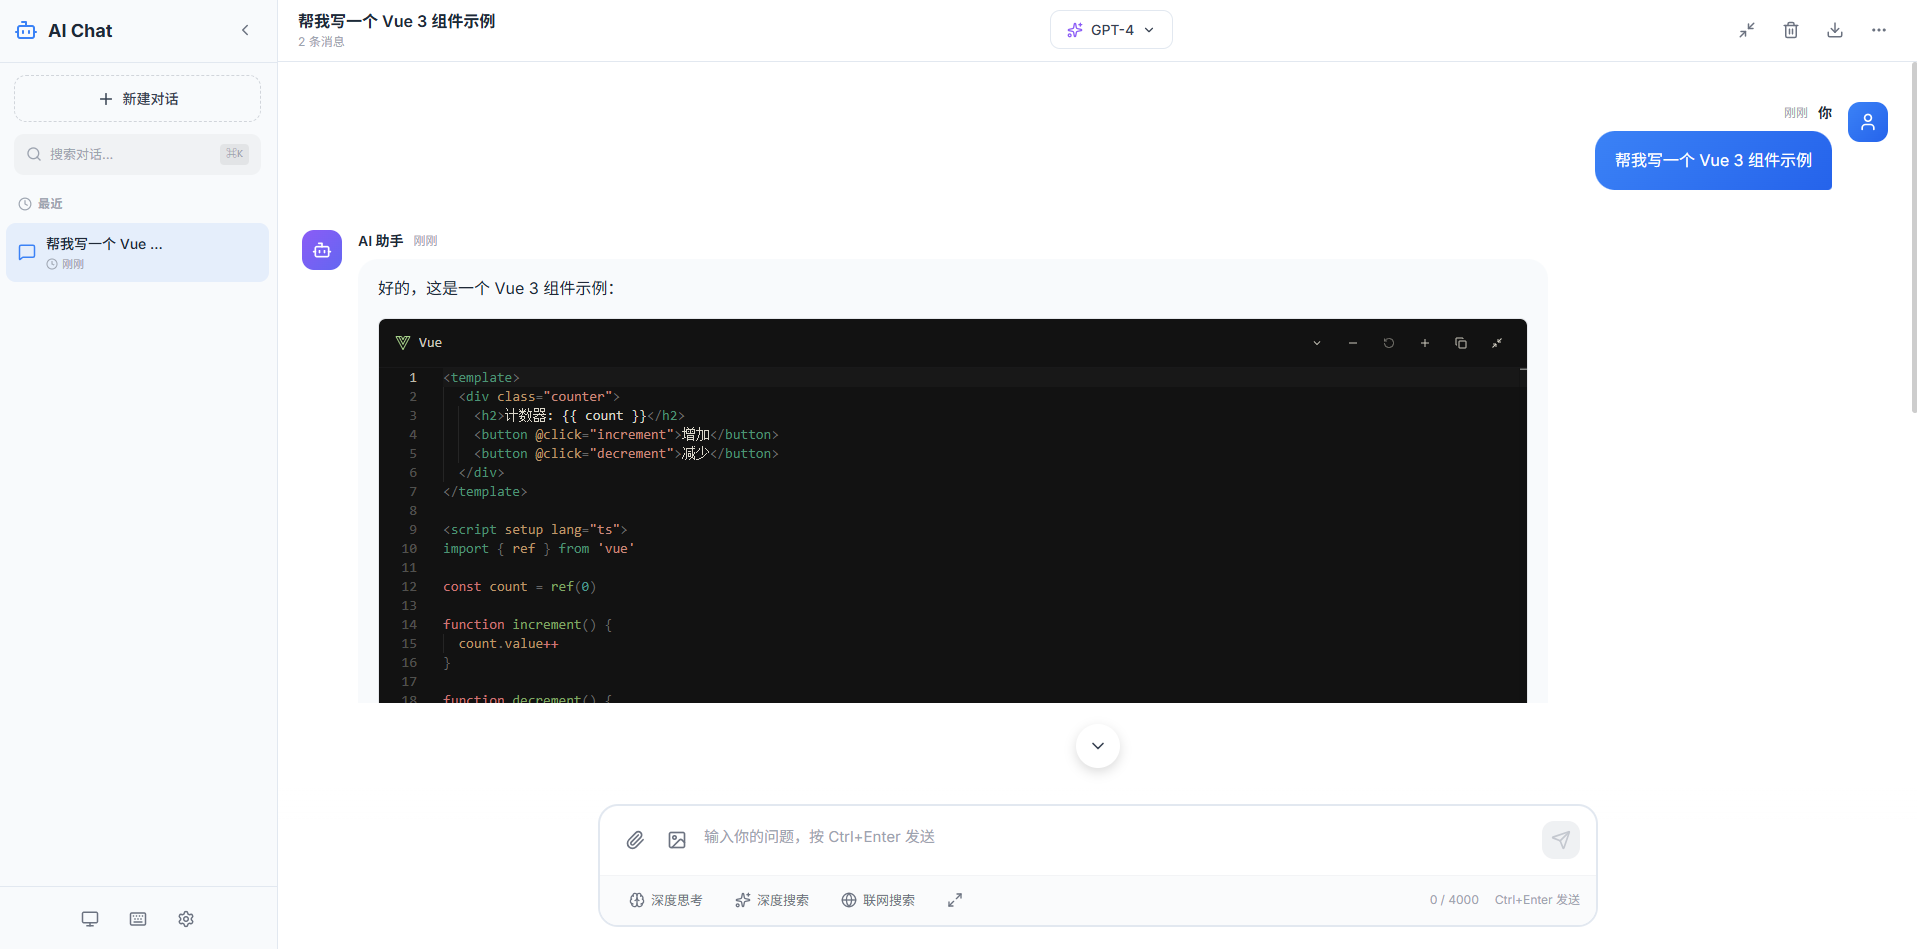This screenshot has width=1917, height=949.
Task: Open the more options ellipsis menu
Action: tap(1878, 30)
